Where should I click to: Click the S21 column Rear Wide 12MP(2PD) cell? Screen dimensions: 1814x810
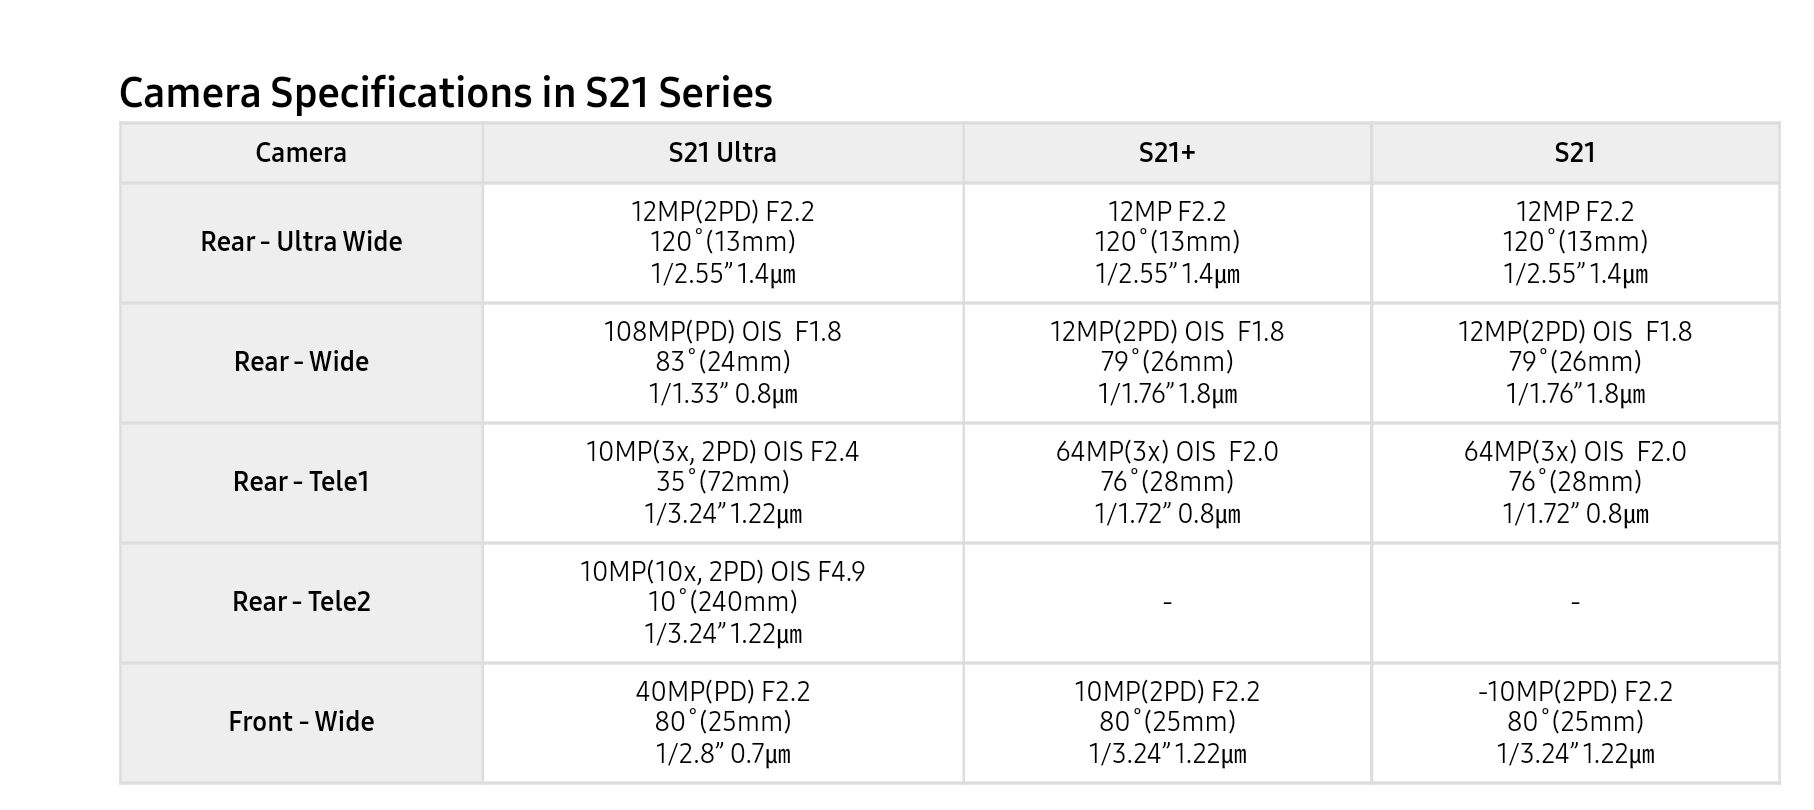pos(1575,362)
